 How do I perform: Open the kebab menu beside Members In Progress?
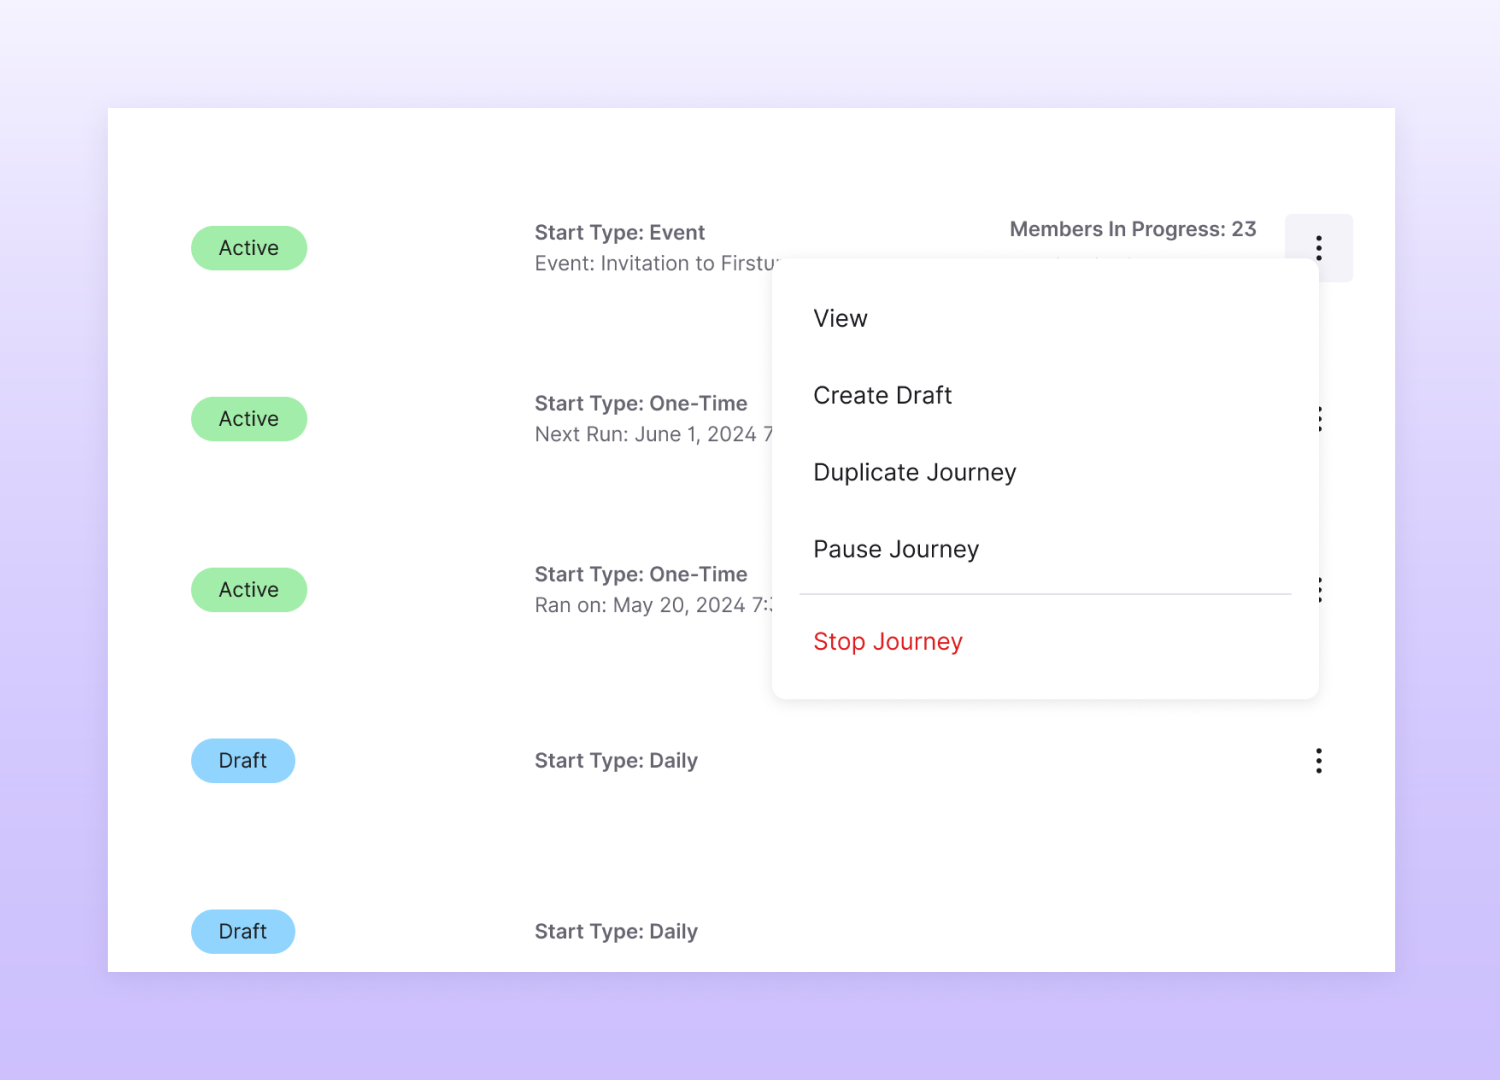(1318, 248)
